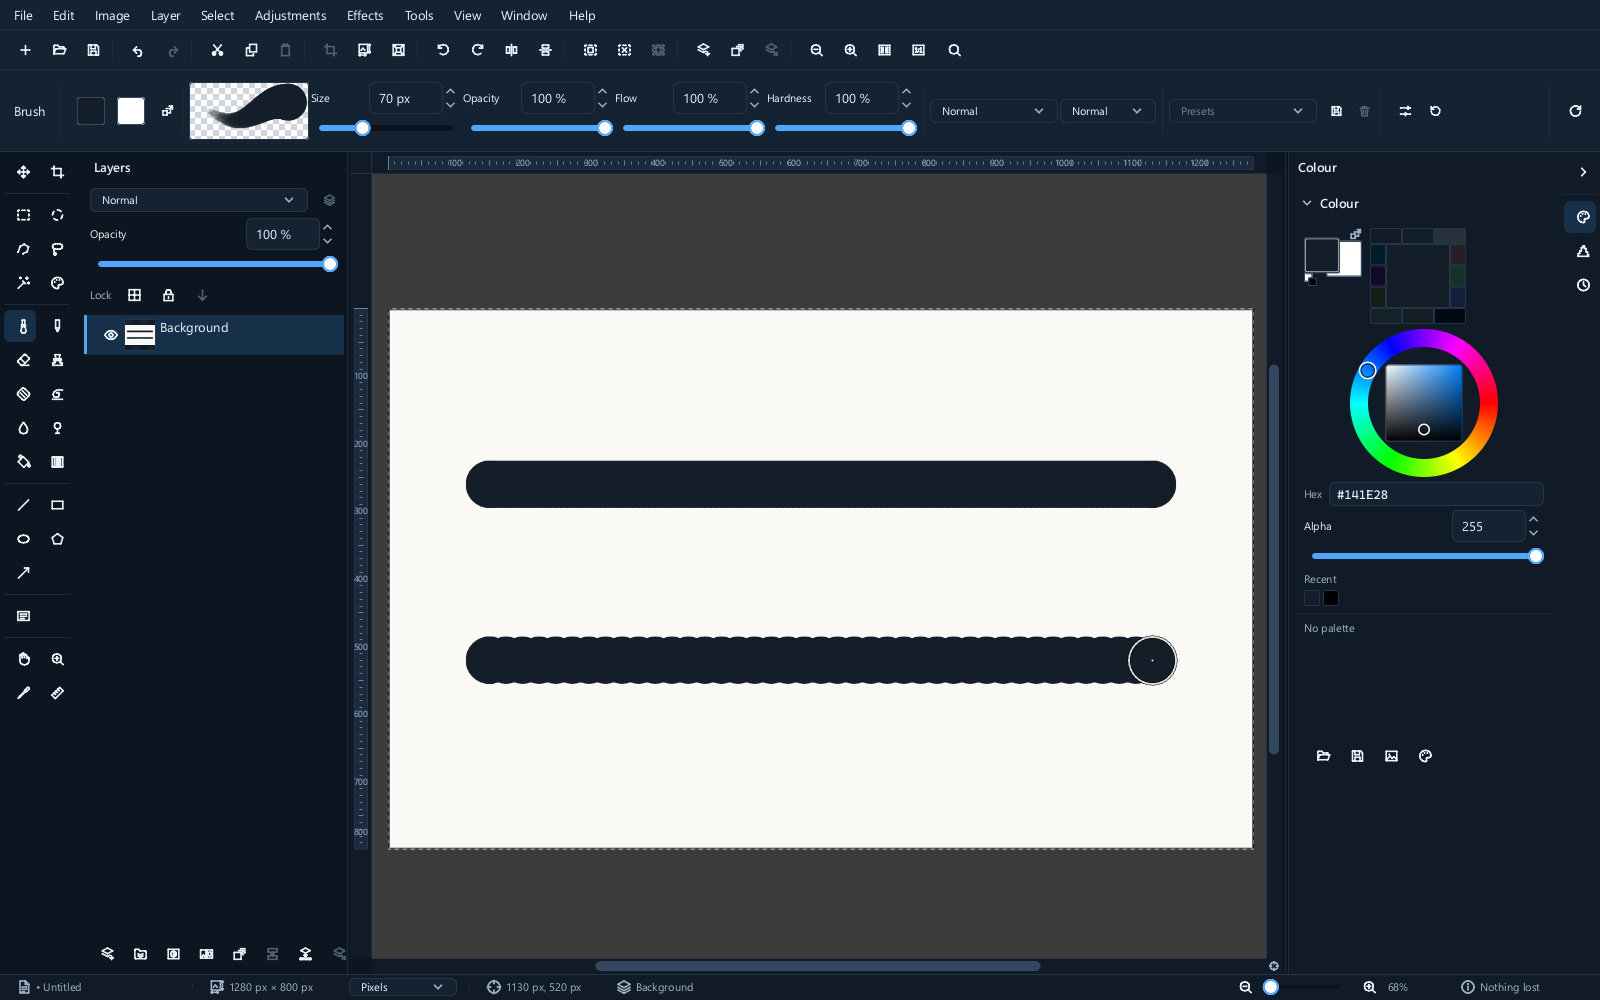Select the Move tool
Screen dimensions: 1600x1000
click(23, 172)
